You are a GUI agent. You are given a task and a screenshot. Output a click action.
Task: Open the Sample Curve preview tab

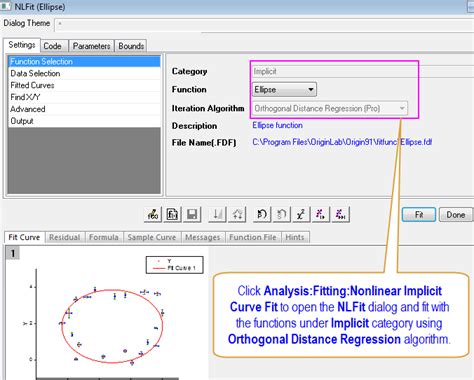click(x=152, y=237)
